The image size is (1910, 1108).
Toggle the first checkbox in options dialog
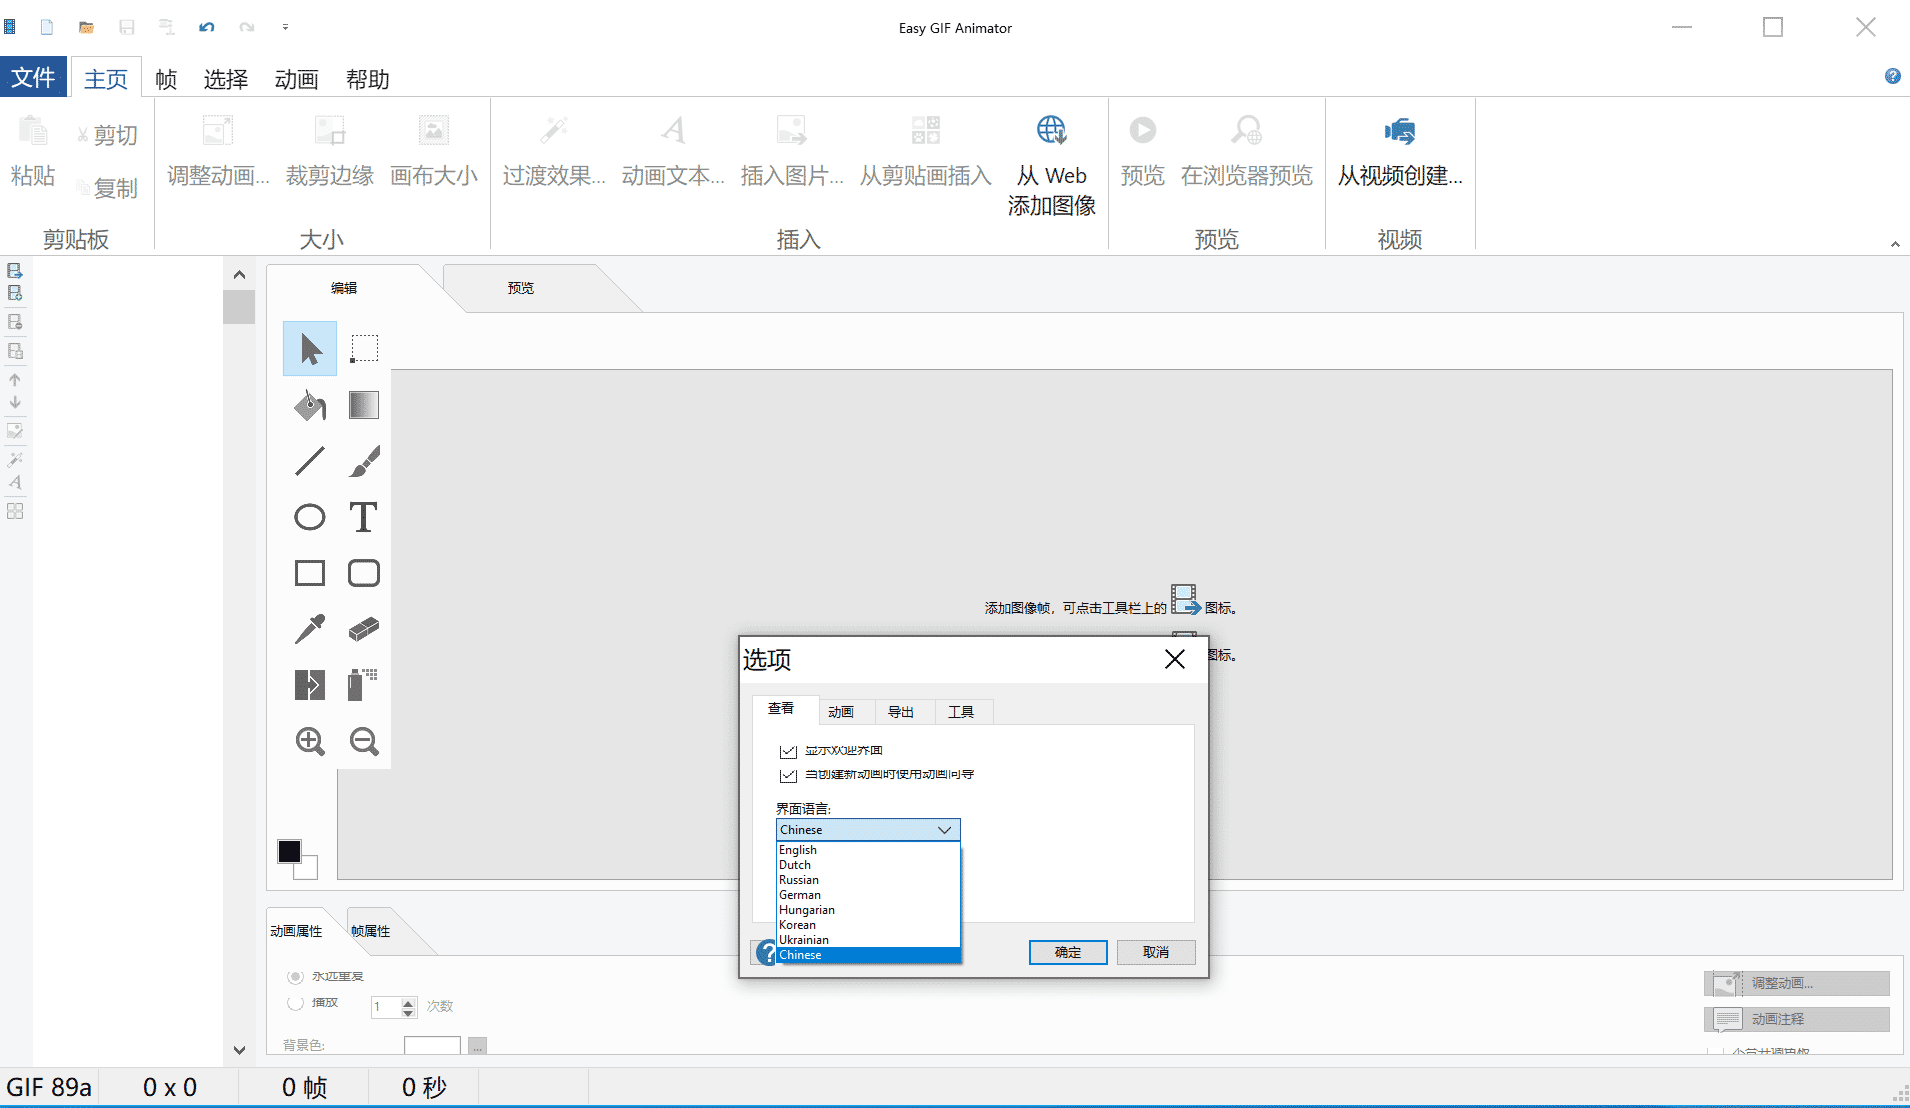coord(788,750)
